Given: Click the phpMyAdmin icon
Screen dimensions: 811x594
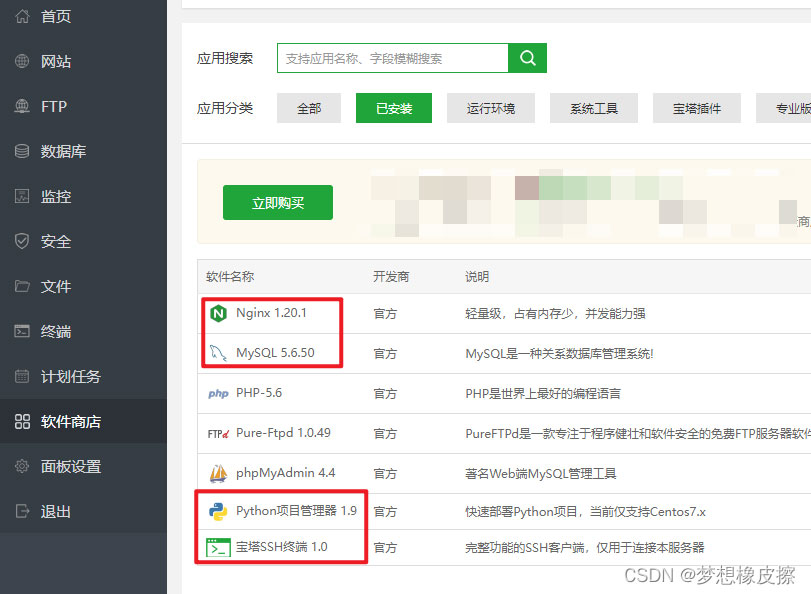Looking at the screenshot, I should tap(218, 472).
